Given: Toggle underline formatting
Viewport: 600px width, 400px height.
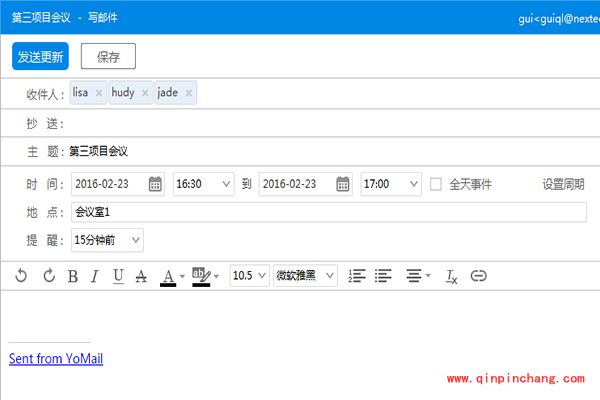Looking at the screenshot, I should point(118,276).
